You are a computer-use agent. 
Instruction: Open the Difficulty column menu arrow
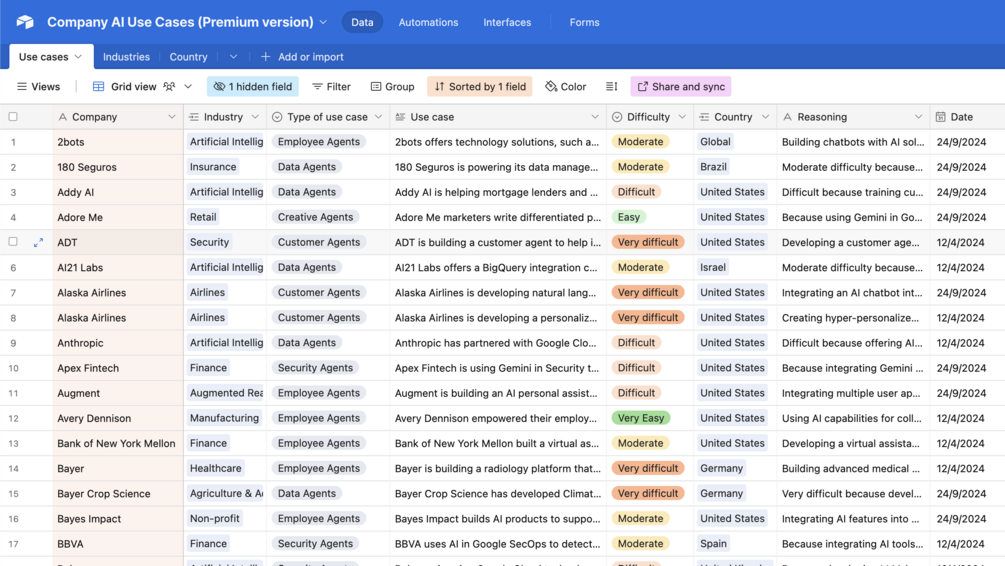pos(682,117)
